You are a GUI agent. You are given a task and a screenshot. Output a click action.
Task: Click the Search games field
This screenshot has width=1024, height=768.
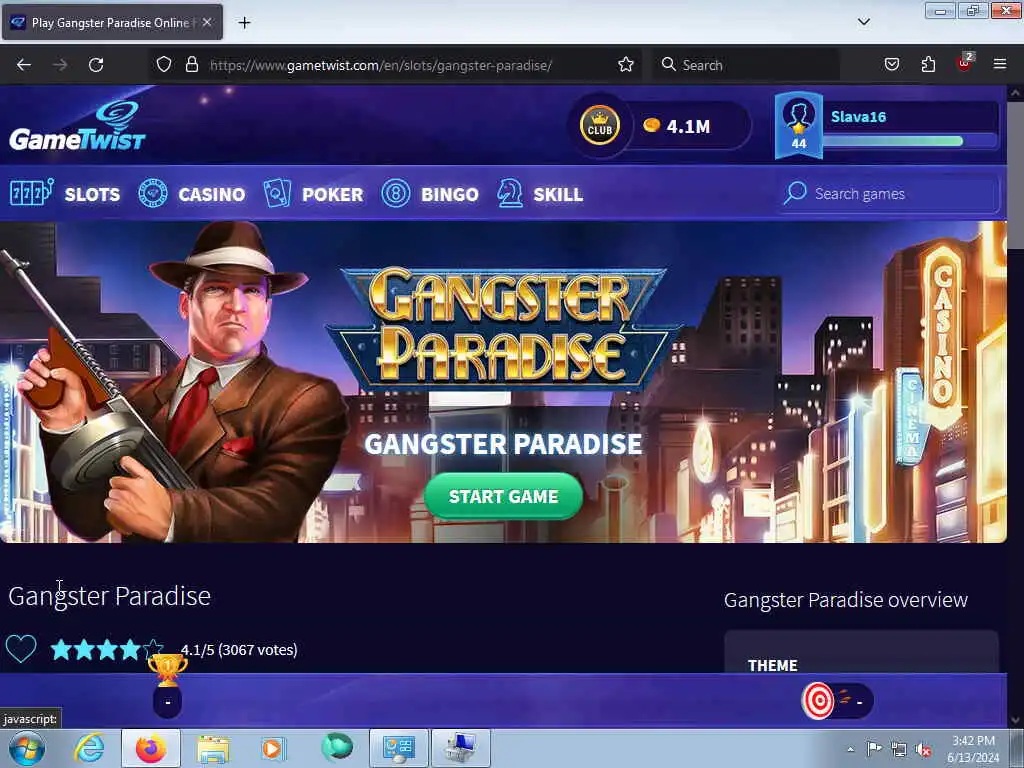(x=890, y=193)
